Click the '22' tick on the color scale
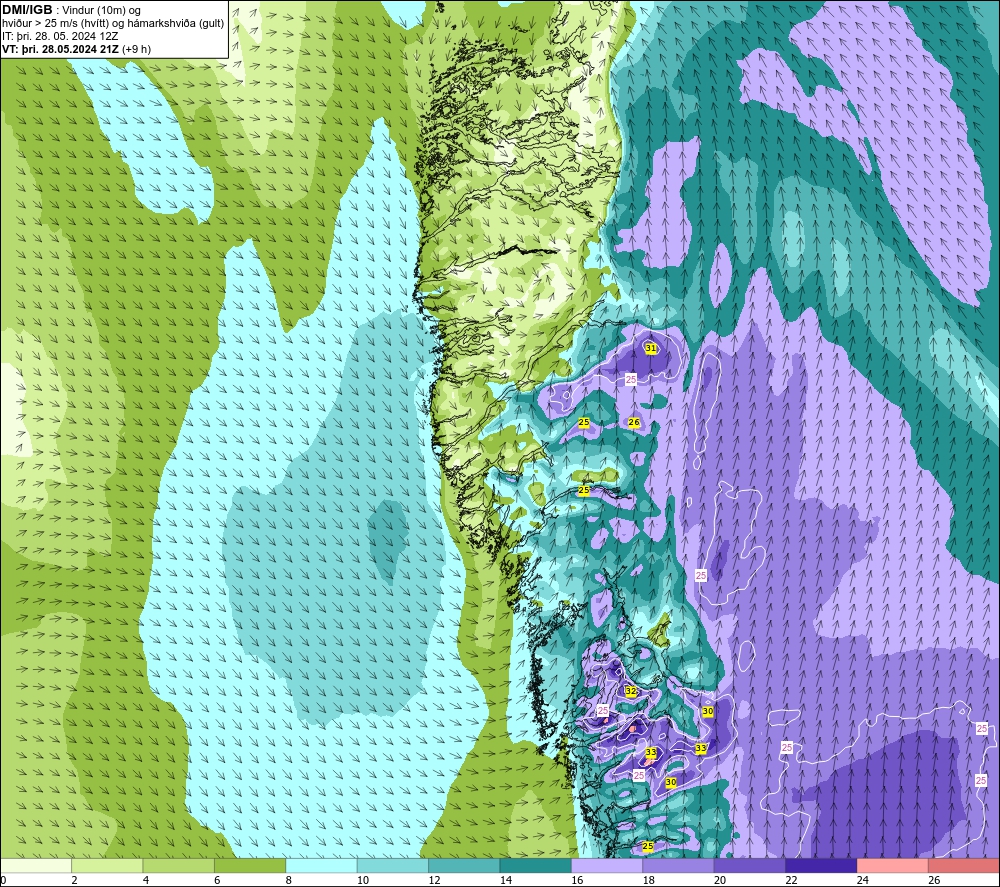This screenshot has width=1000, height=887. 791,880
